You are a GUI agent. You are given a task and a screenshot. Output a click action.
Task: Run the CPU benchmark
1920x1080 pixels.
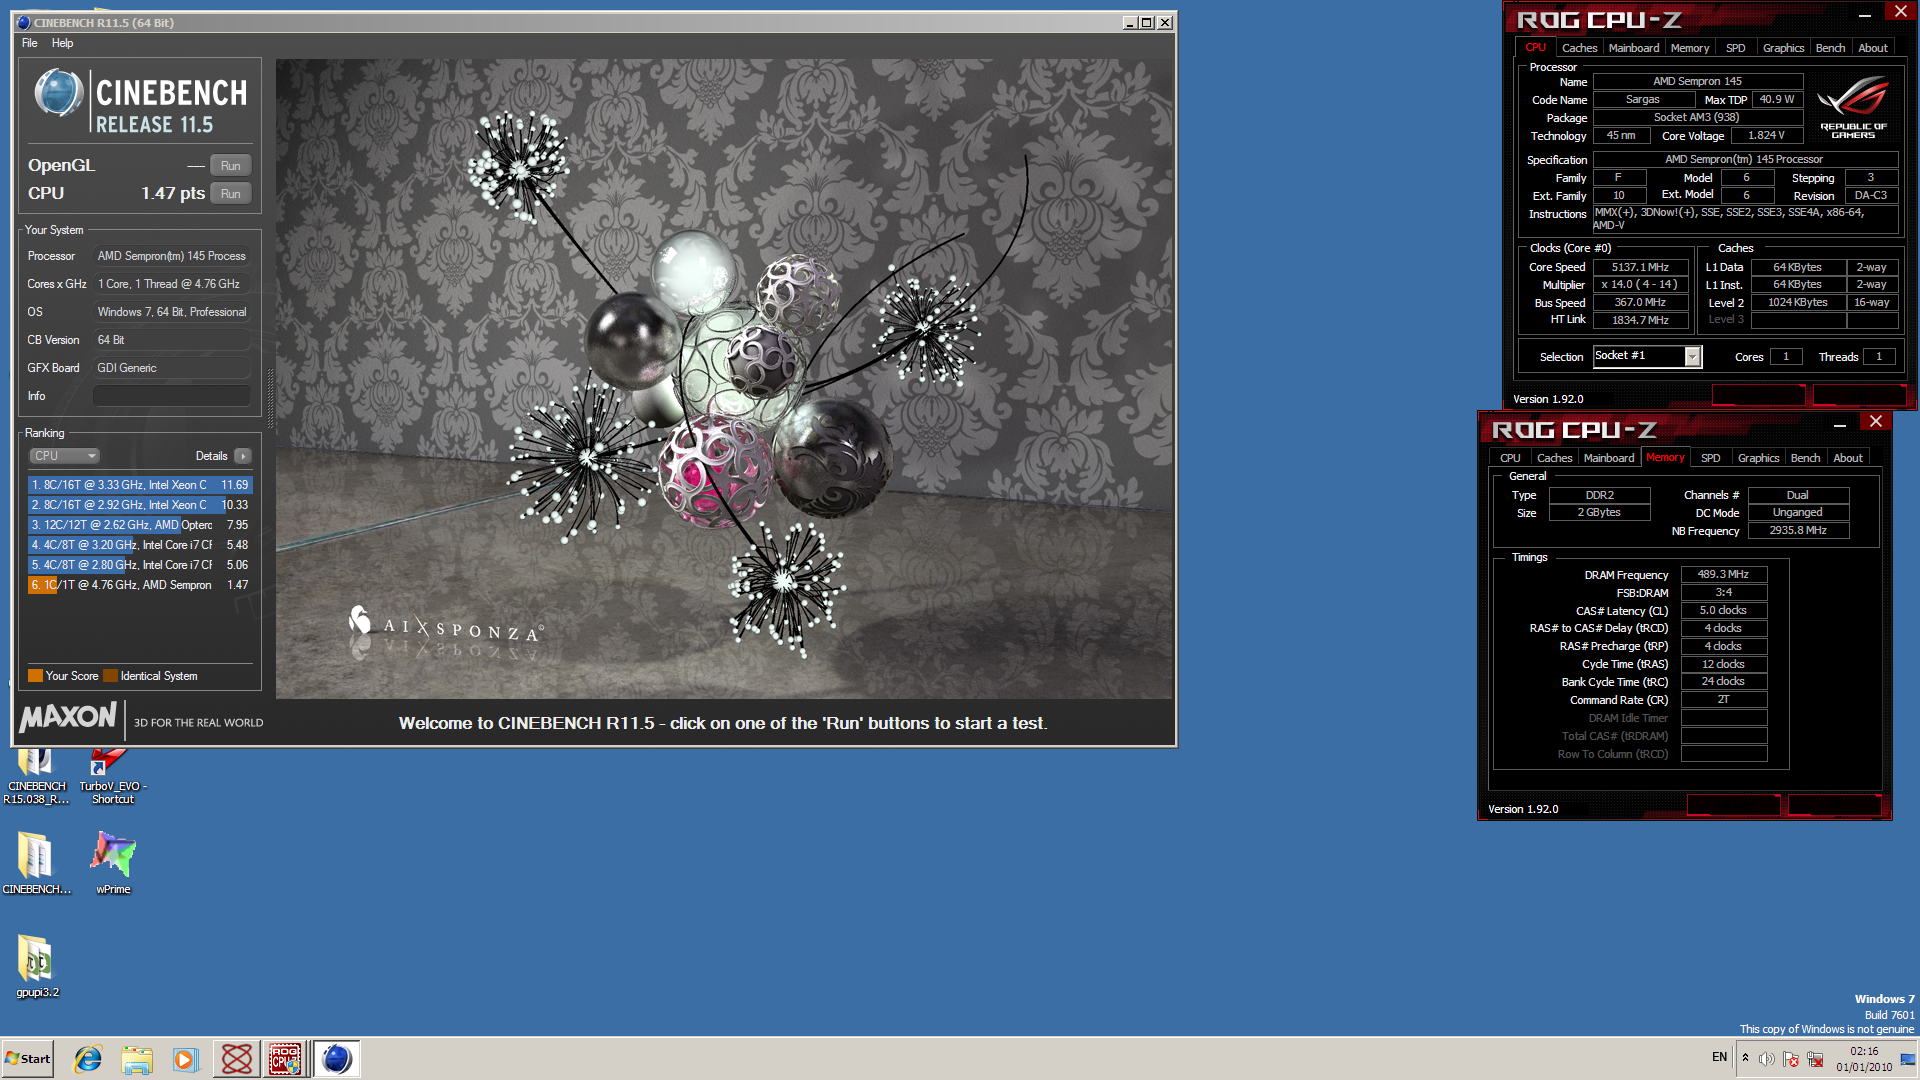[231, 194]
